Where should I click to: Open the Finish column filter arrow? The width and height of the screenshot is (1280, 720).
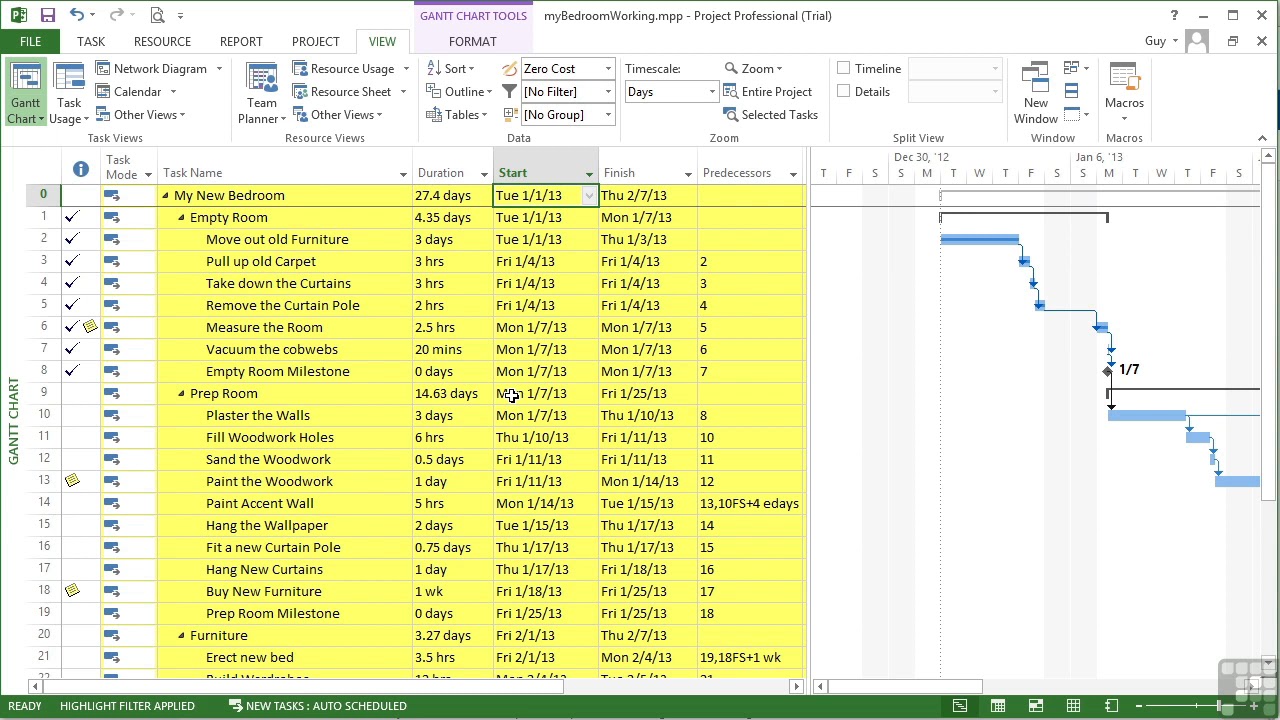point(688,175)
